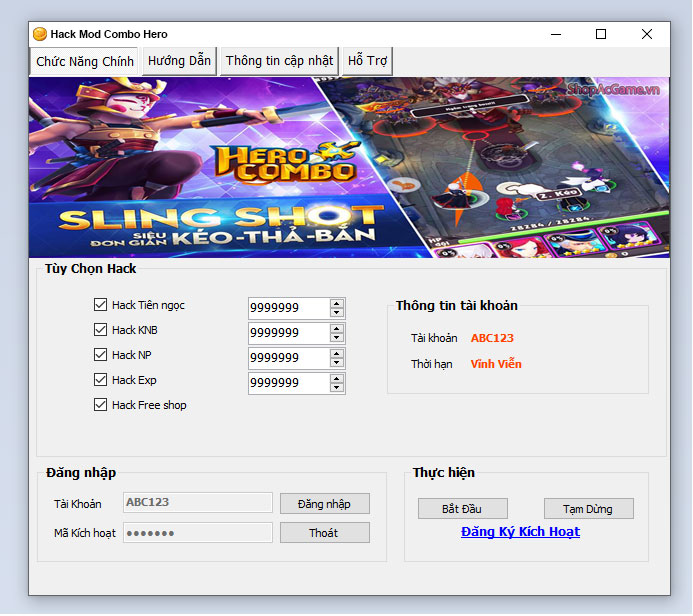Uncheck the Hack Tiên ngọc checkbox
The width and height of the screenshot is (693, 616).
click(100, 304)
